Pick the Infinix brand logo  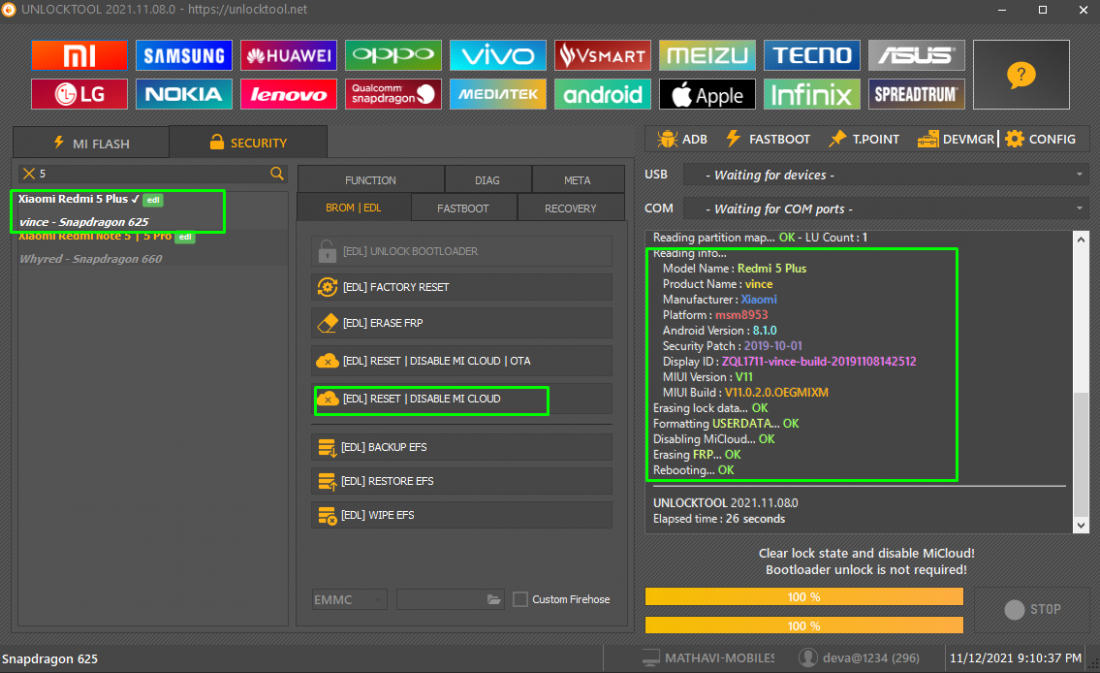point(812,94)
